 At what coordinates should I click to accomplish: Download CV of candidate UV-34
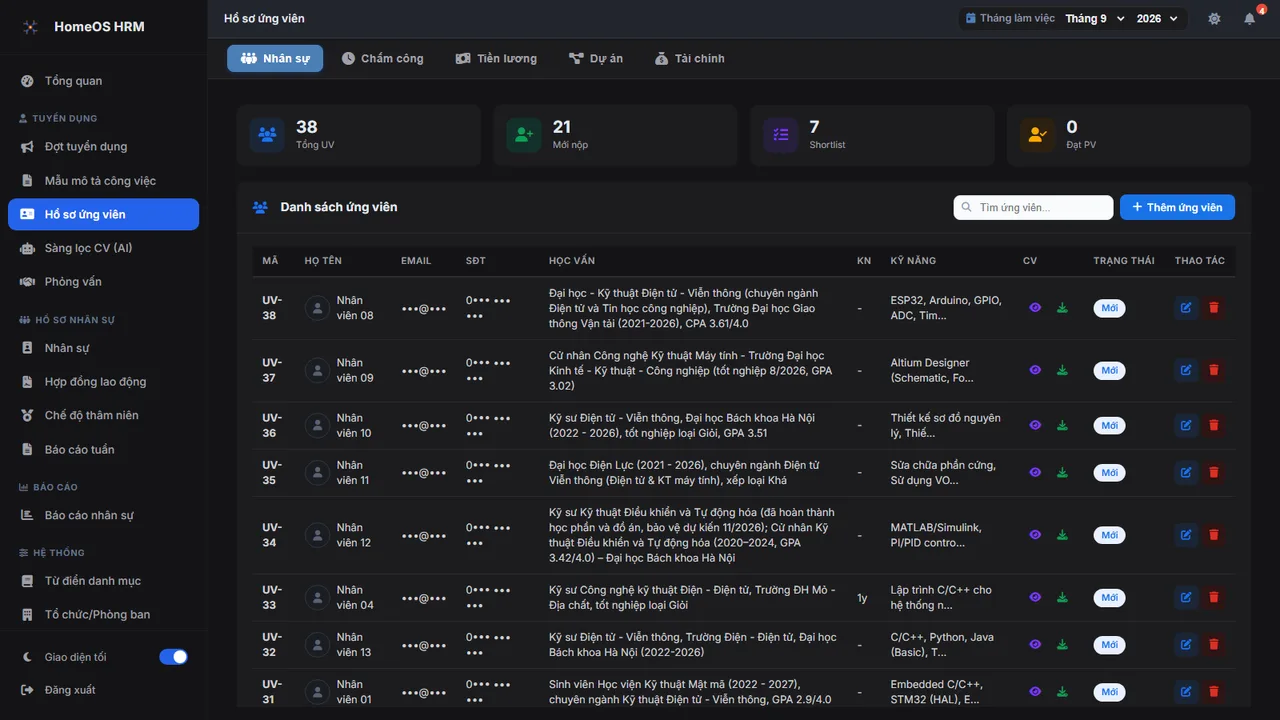point(1062,535)
